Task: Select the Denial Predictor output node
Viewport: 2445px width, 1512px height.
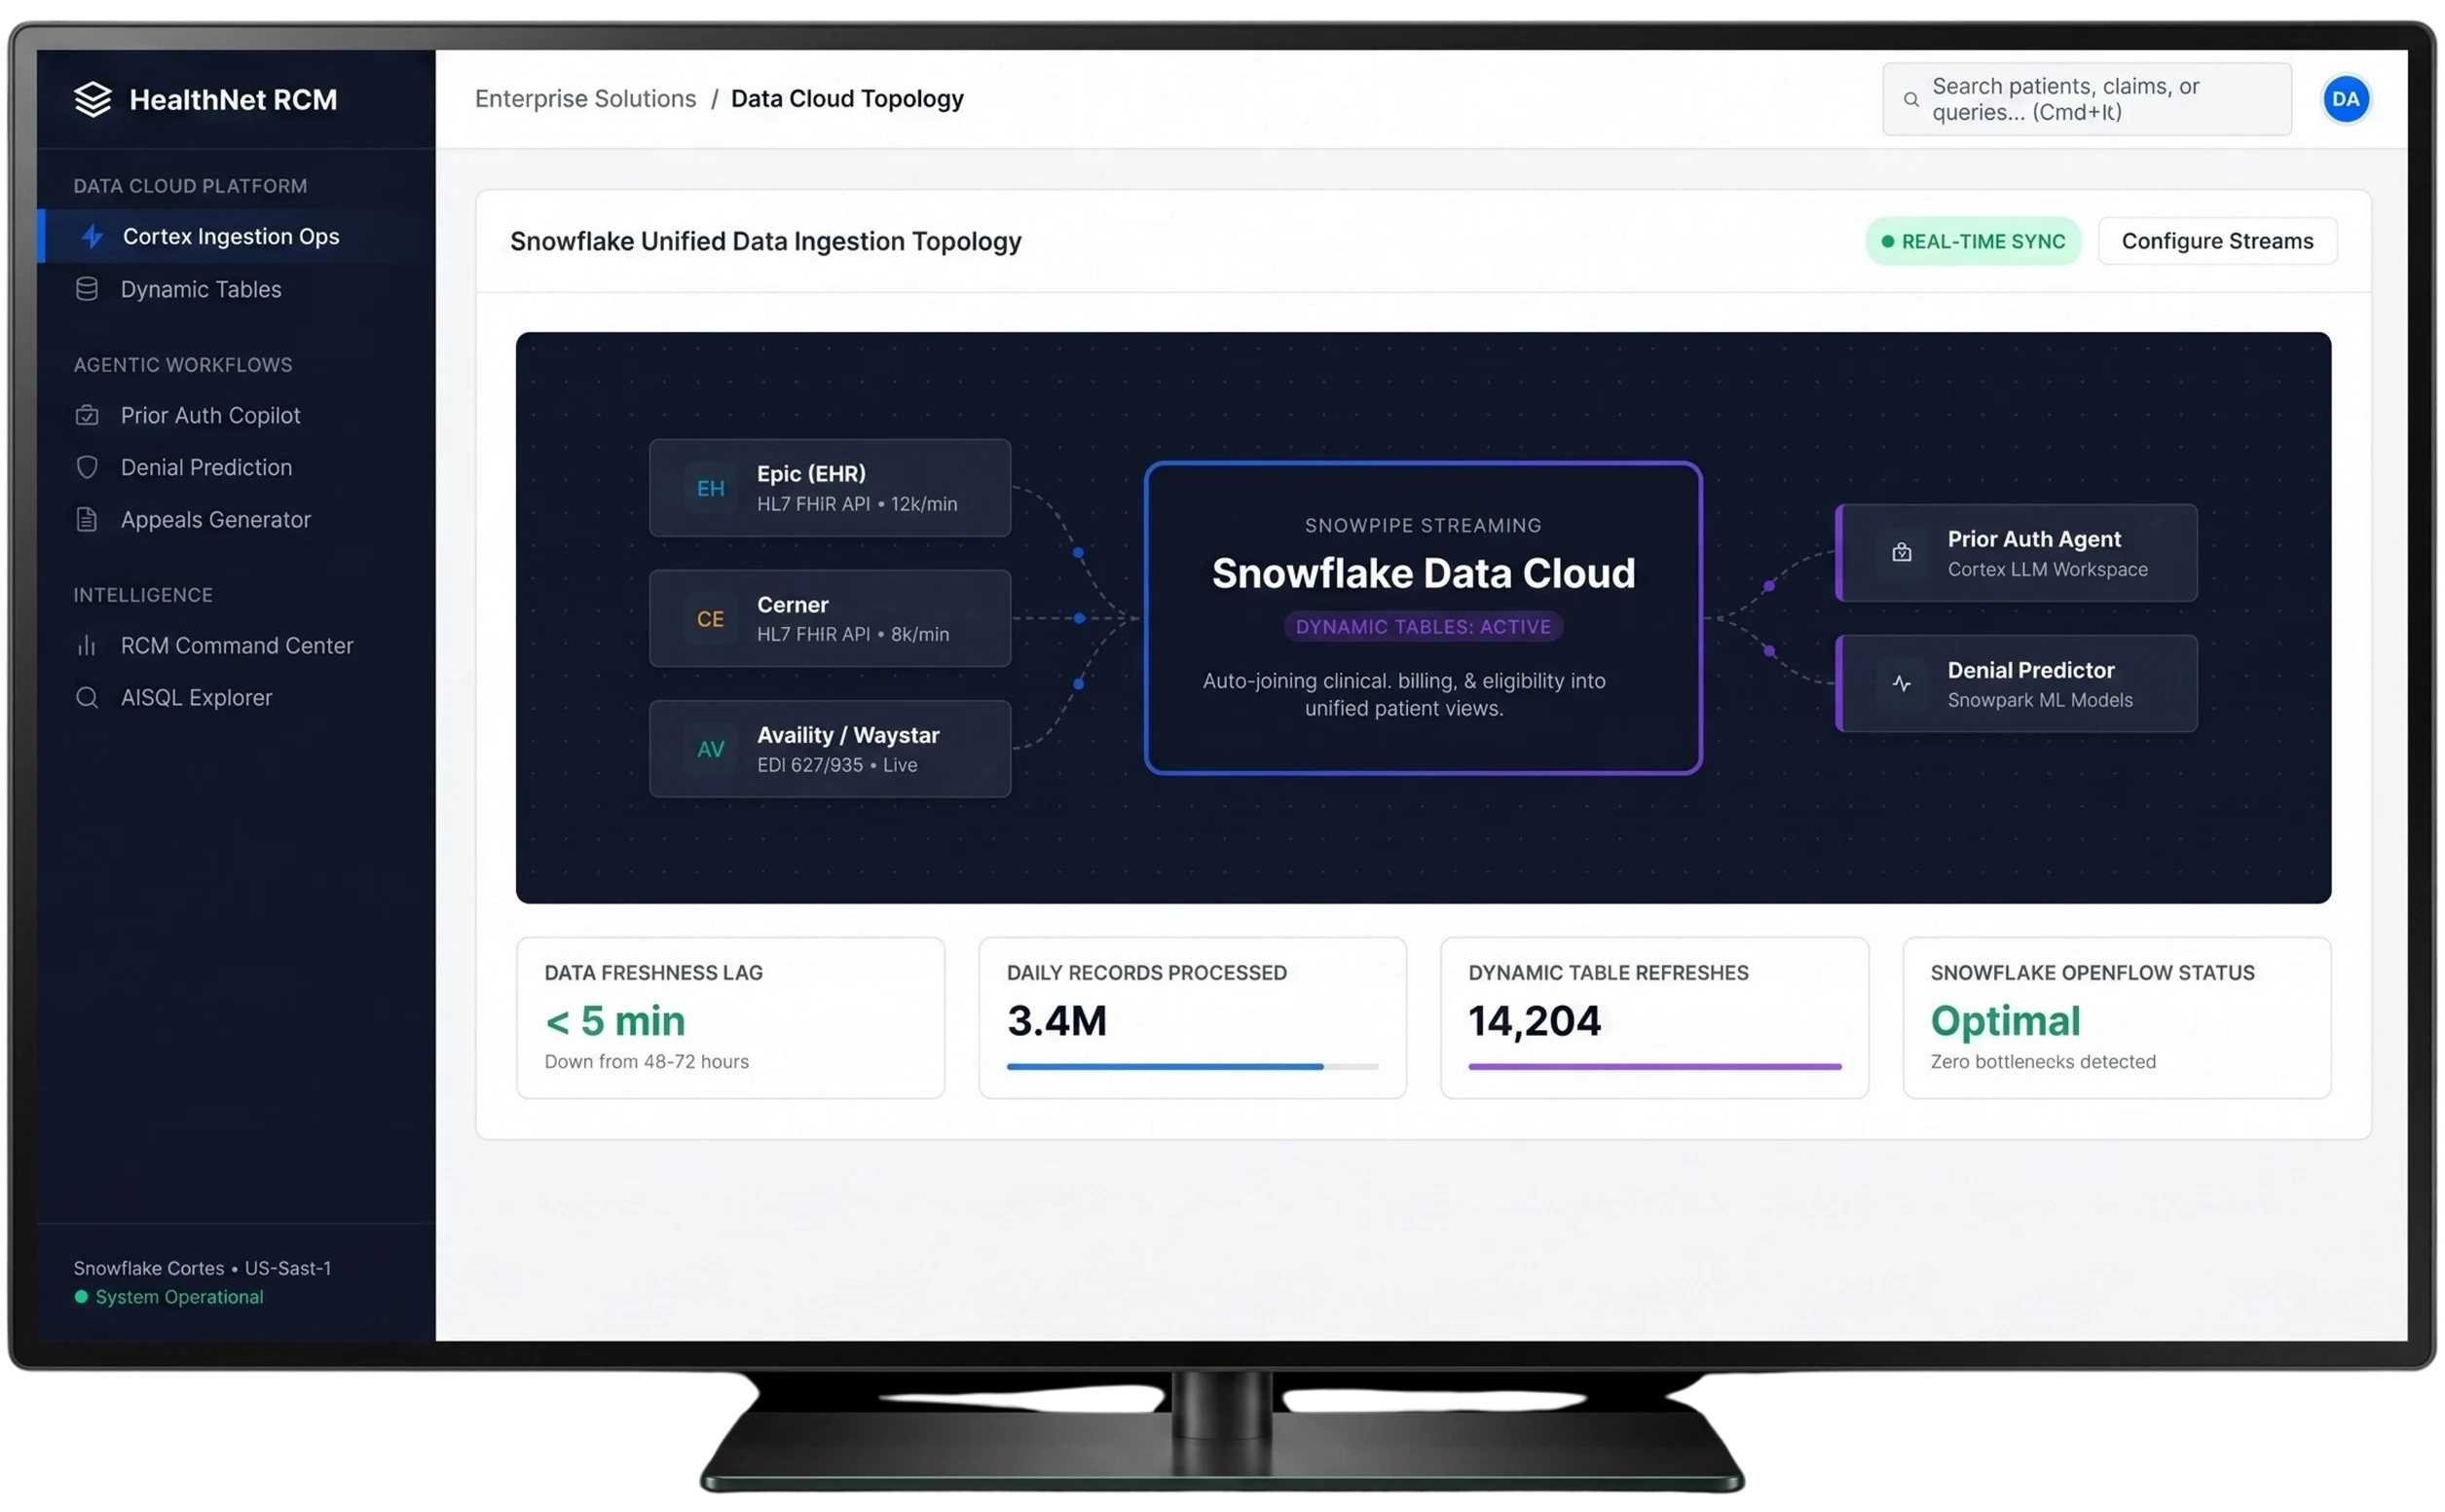Action: pyautogui.click(x=2015, y=684)
